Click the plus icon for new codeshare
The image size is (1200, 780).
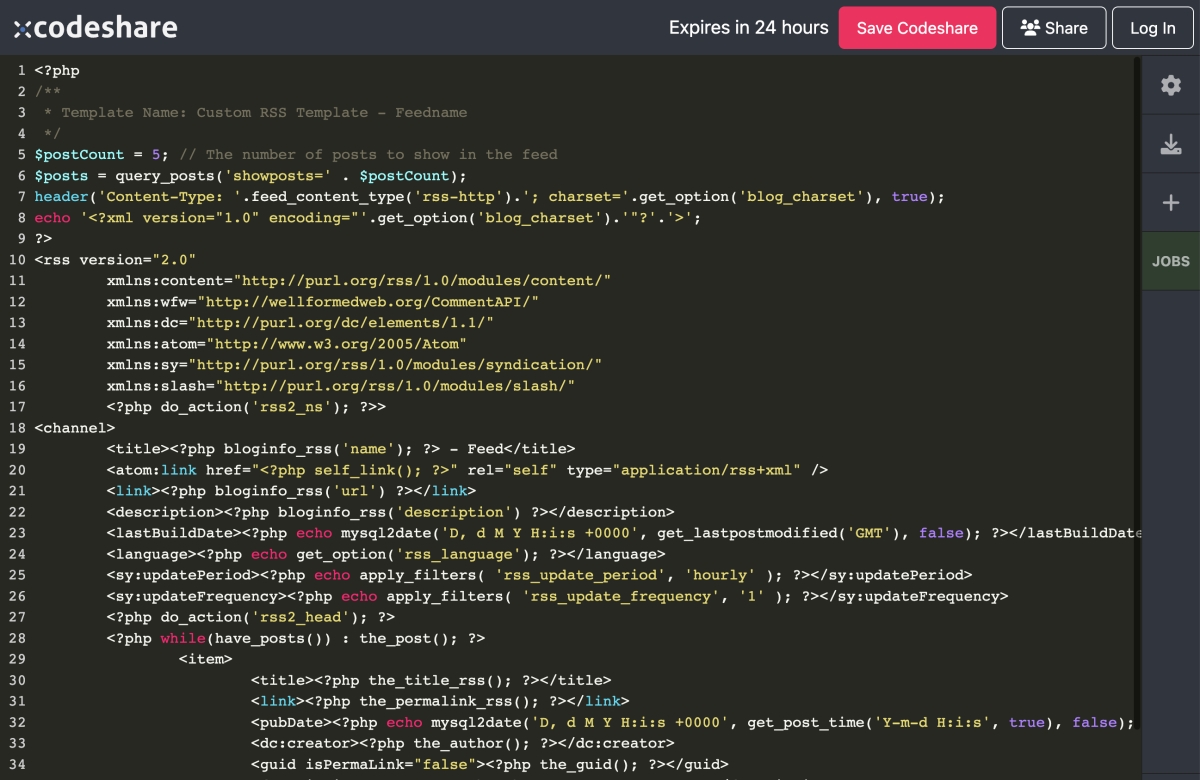coord(1170,203)
